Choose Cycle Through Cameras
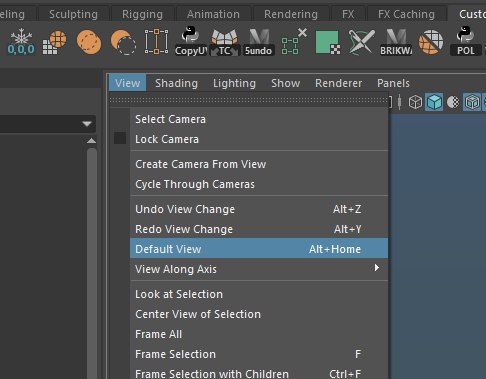This screenshot has height=379, width=486. tap(259, 184)
